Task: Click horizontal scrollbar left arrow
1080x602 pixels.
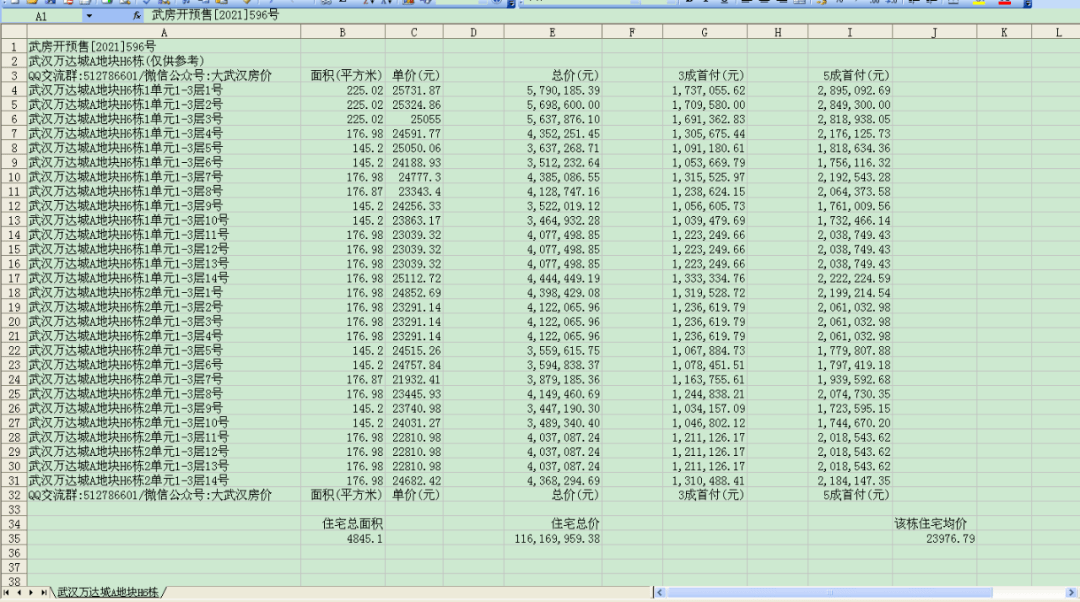Action: 660,592
